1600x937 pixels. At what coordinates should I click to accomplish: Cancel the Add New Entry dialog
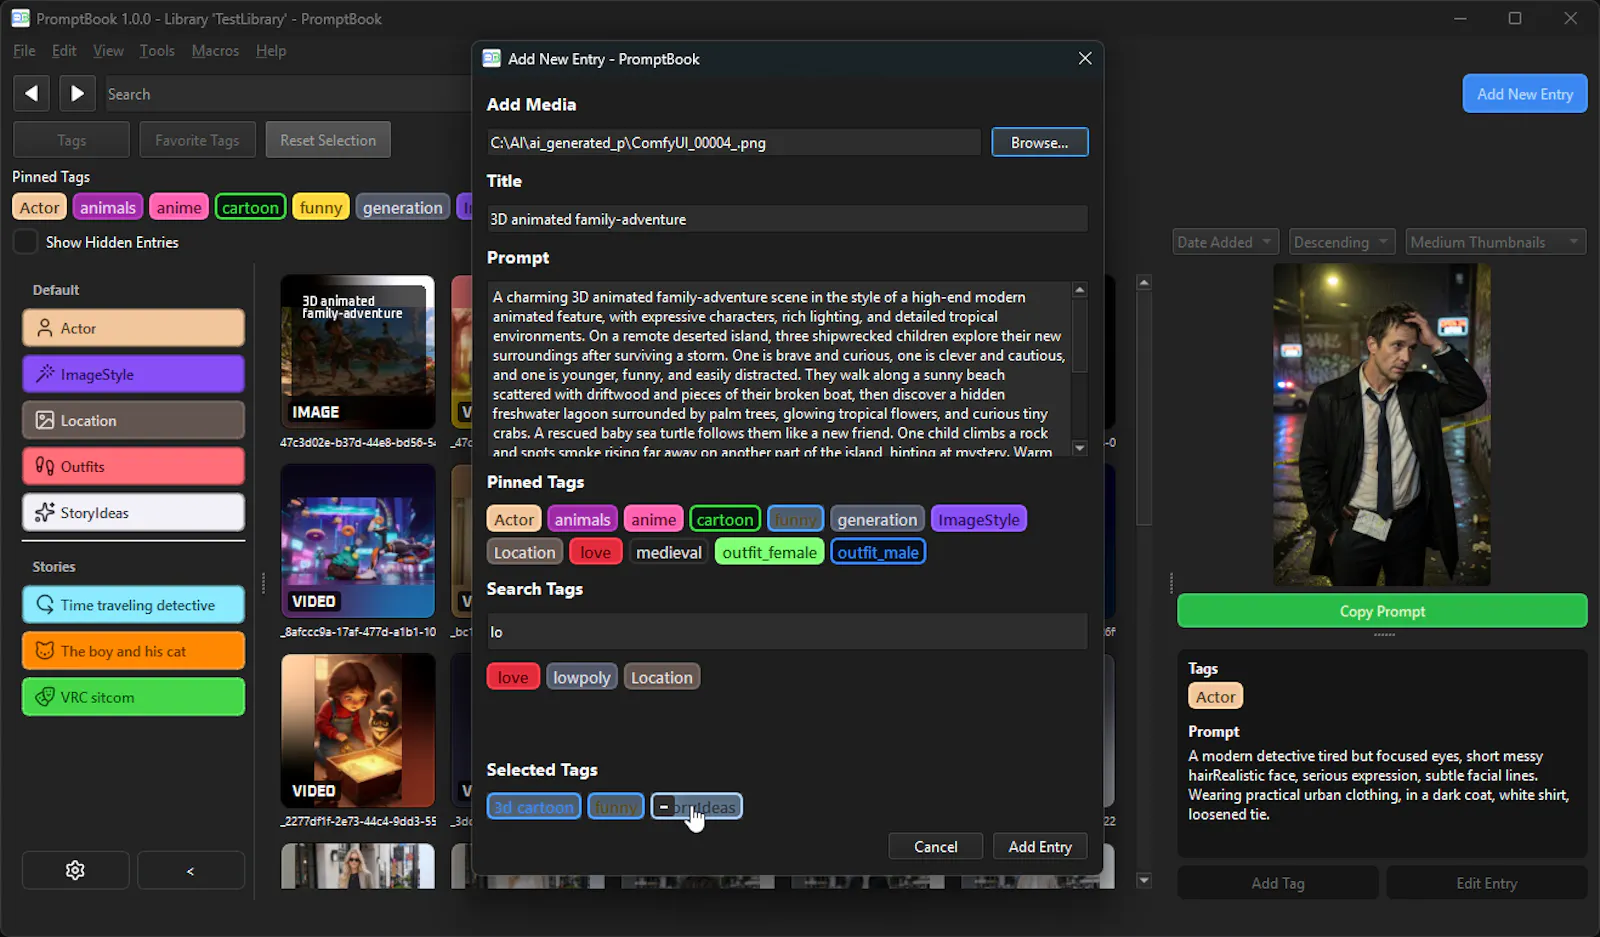[935, 847]
